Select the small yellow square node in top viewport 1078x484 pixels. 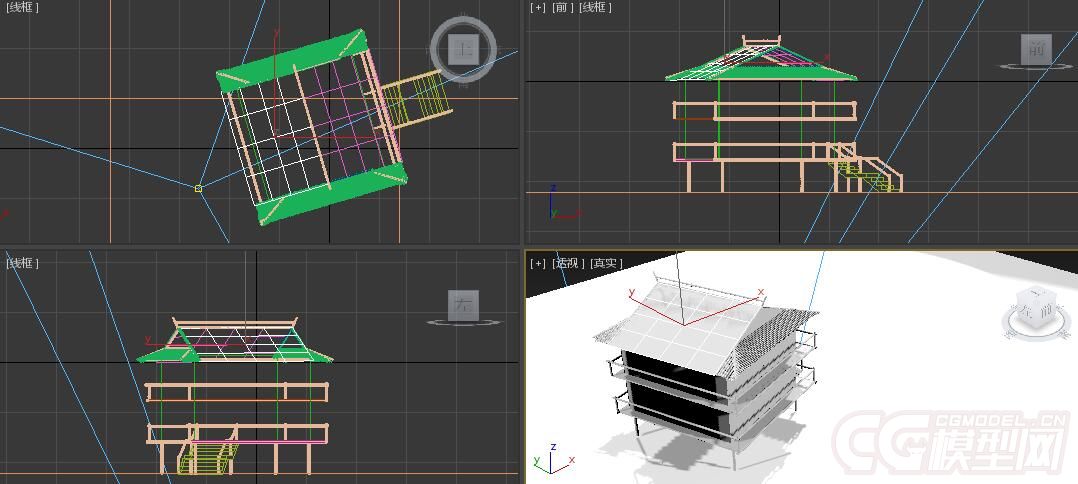click(x=199, y=188)
